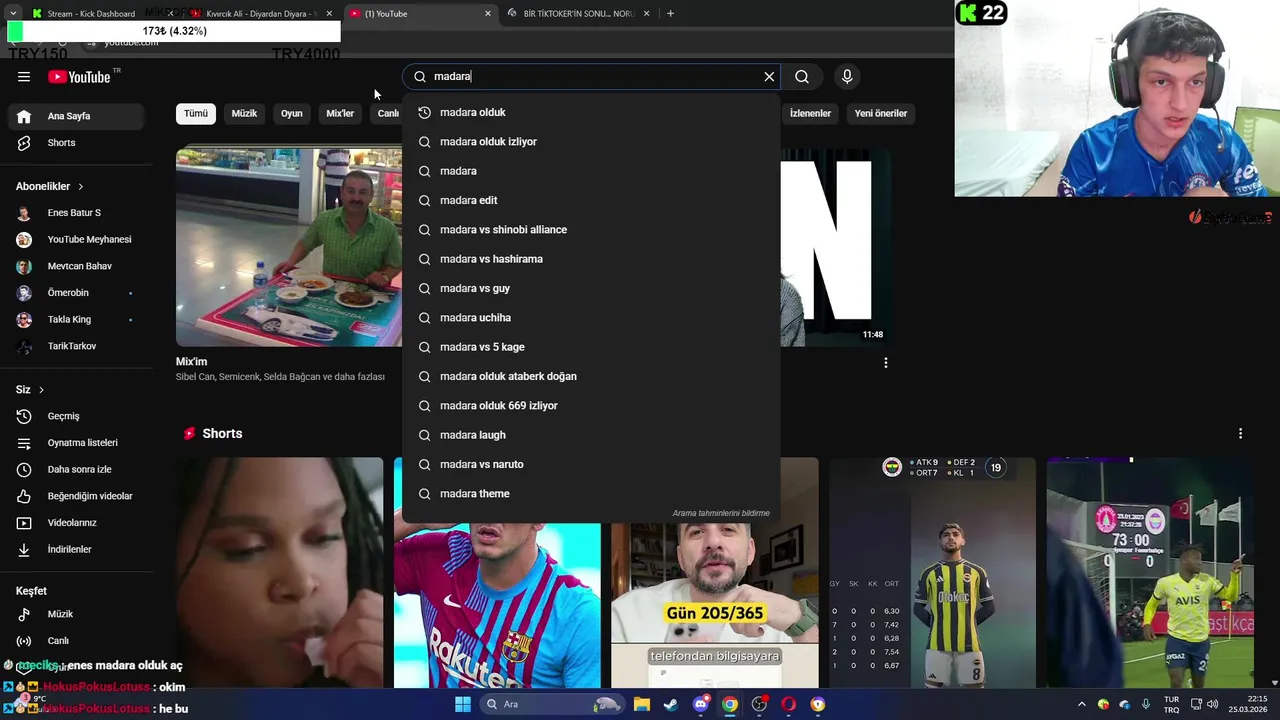Expand the Abonelikler section chevron
This screenshot has width=1280, height=720.
81,187
